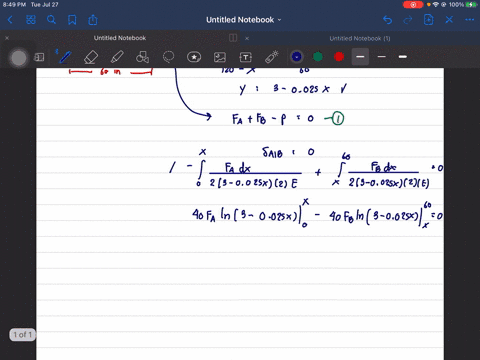Choose the dark blue pen color
480x360 pixels.
[297, 57]
